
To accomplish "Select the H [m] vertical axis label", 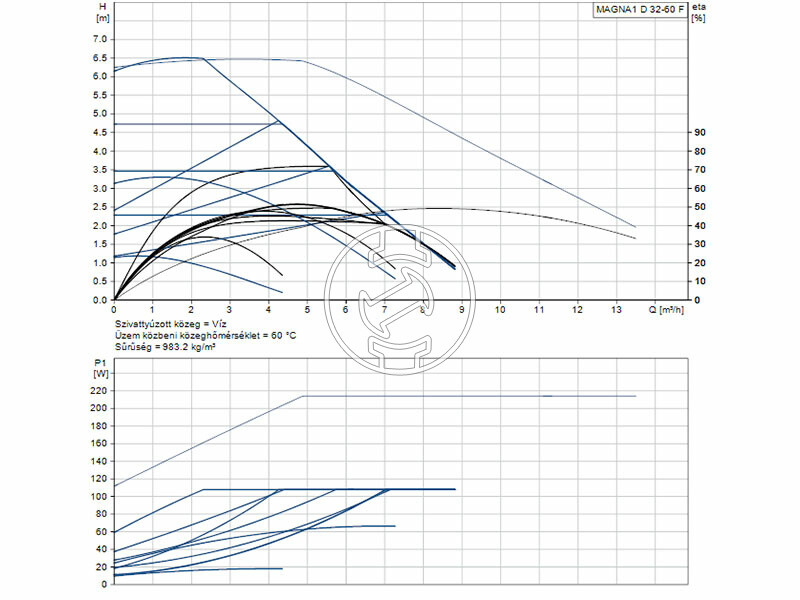I will point(101,14).
